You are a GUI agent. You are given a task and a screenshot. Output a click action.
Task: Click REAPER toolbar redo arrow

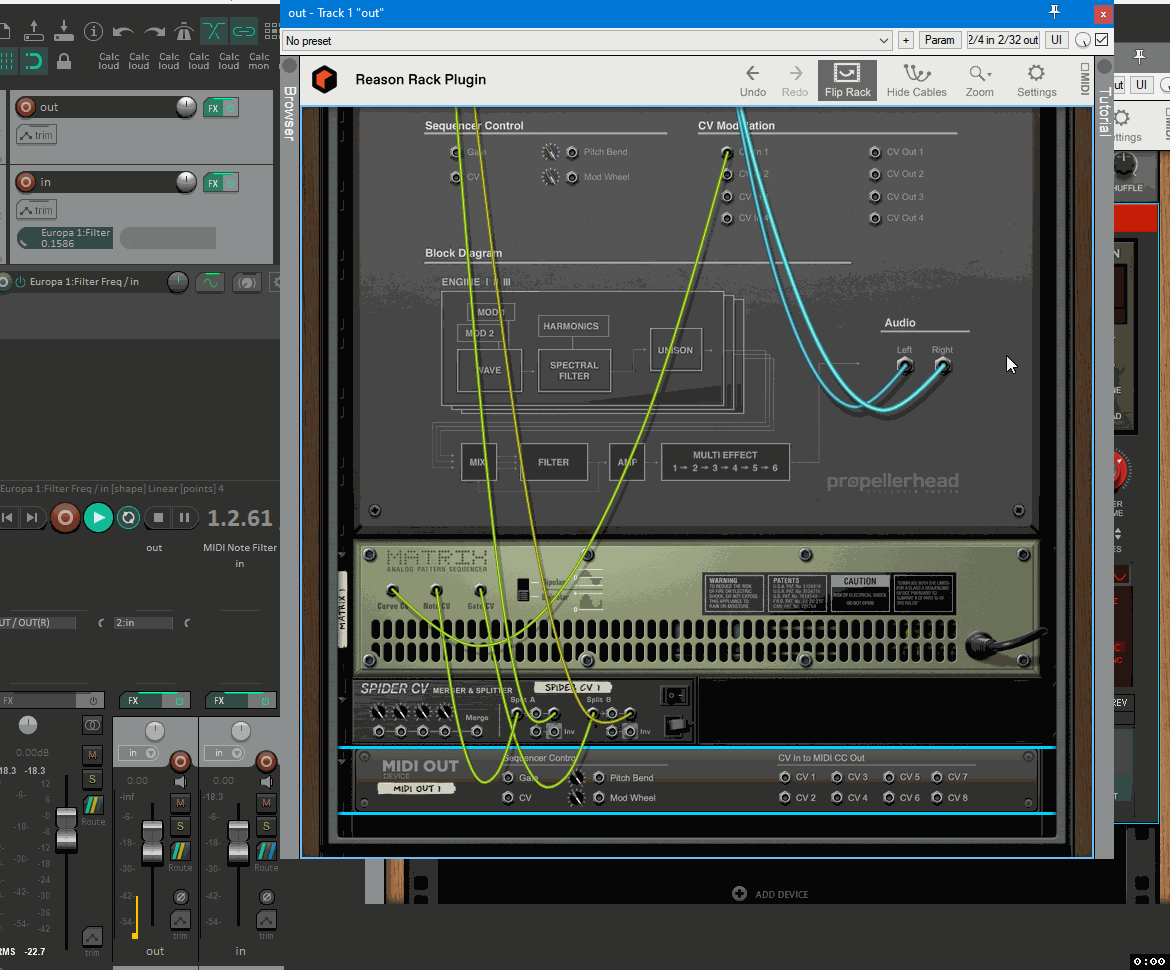(x=154, y=31)
